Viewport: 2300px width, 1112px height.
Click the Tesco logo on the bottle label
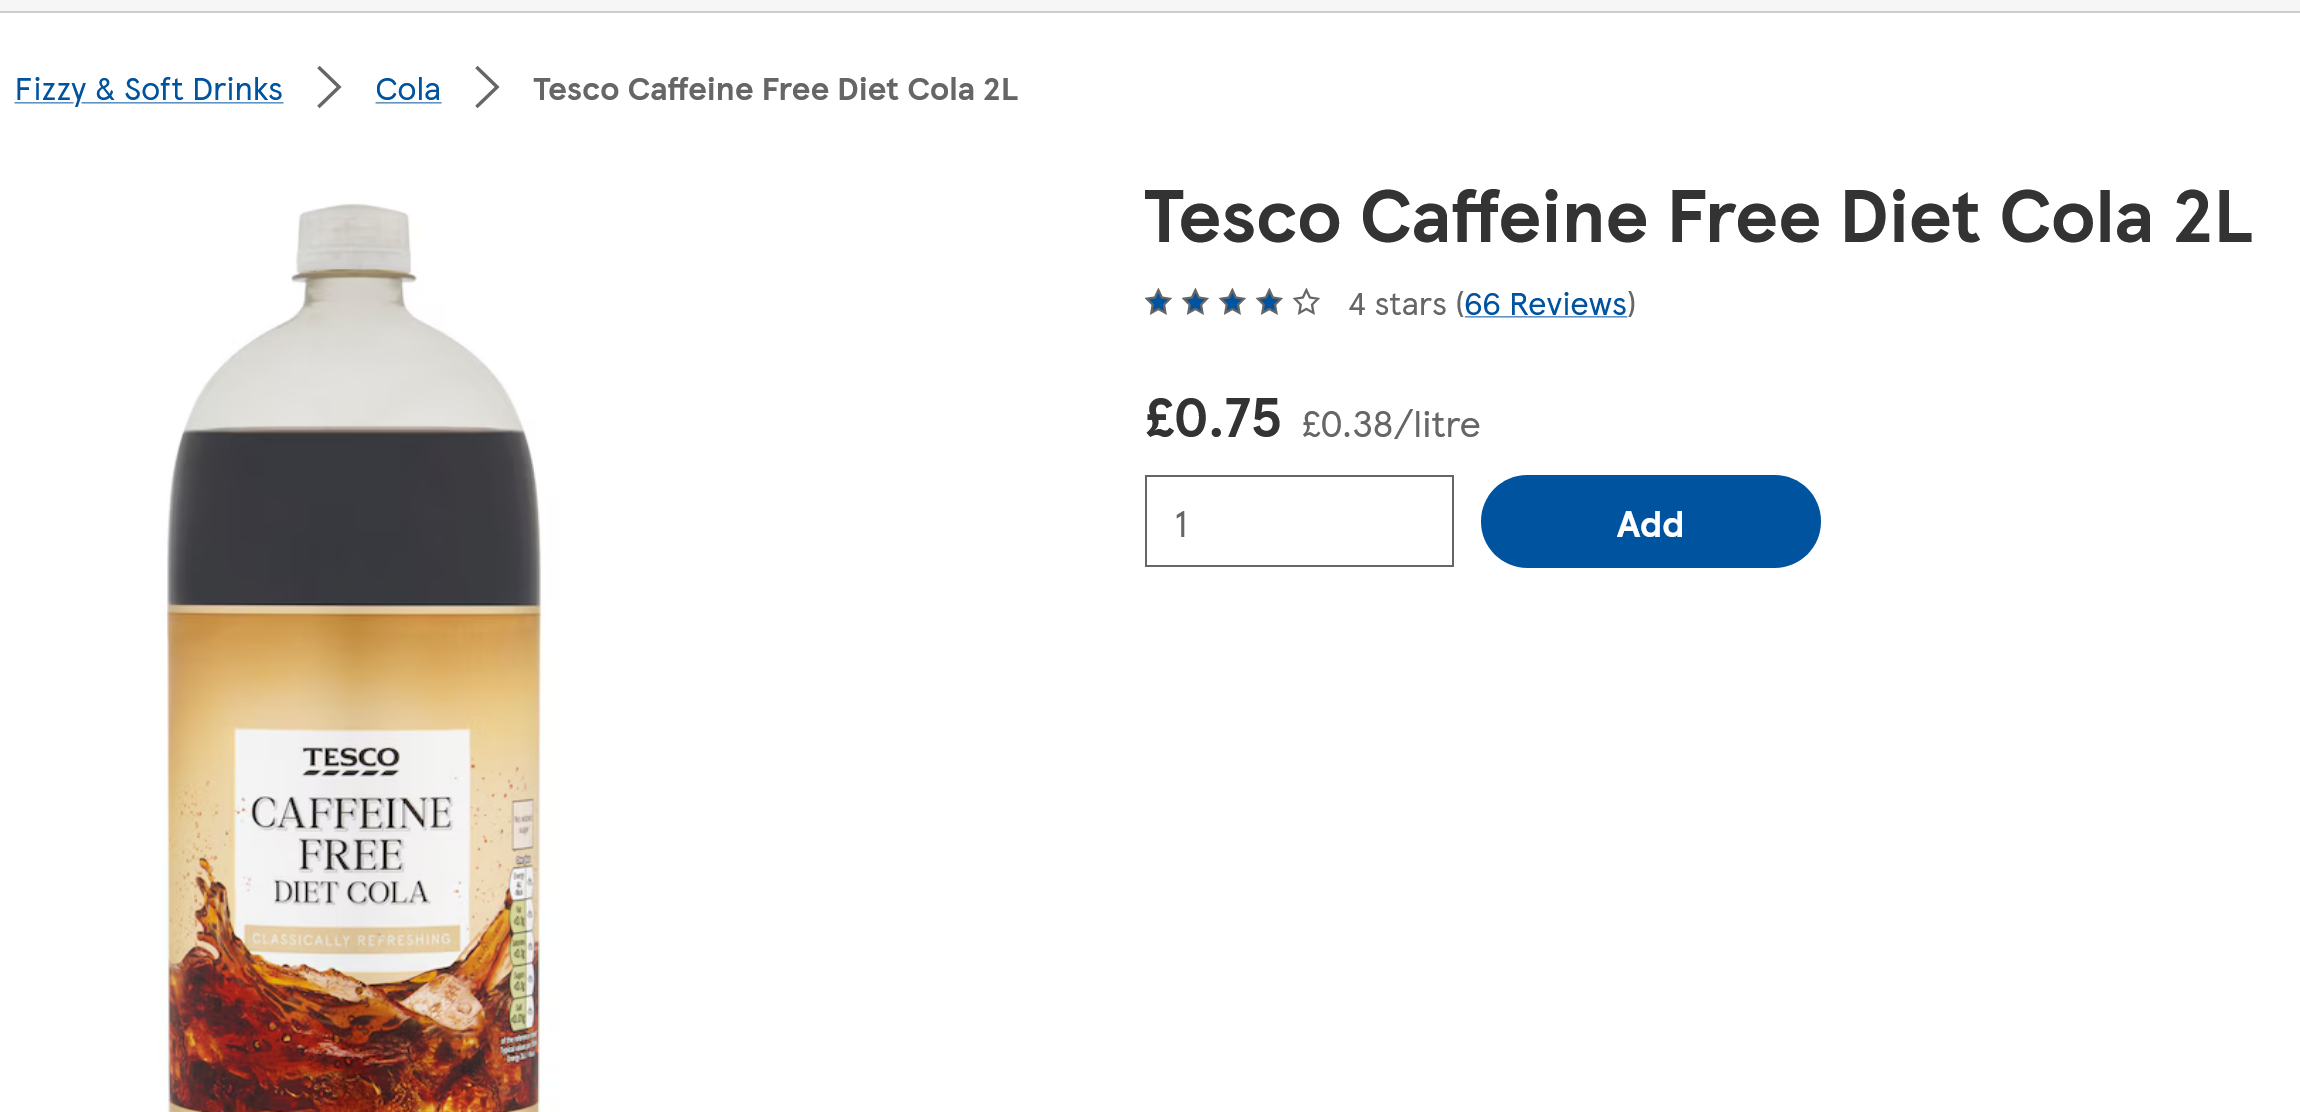pyautogui.click(x=351, y=760)
